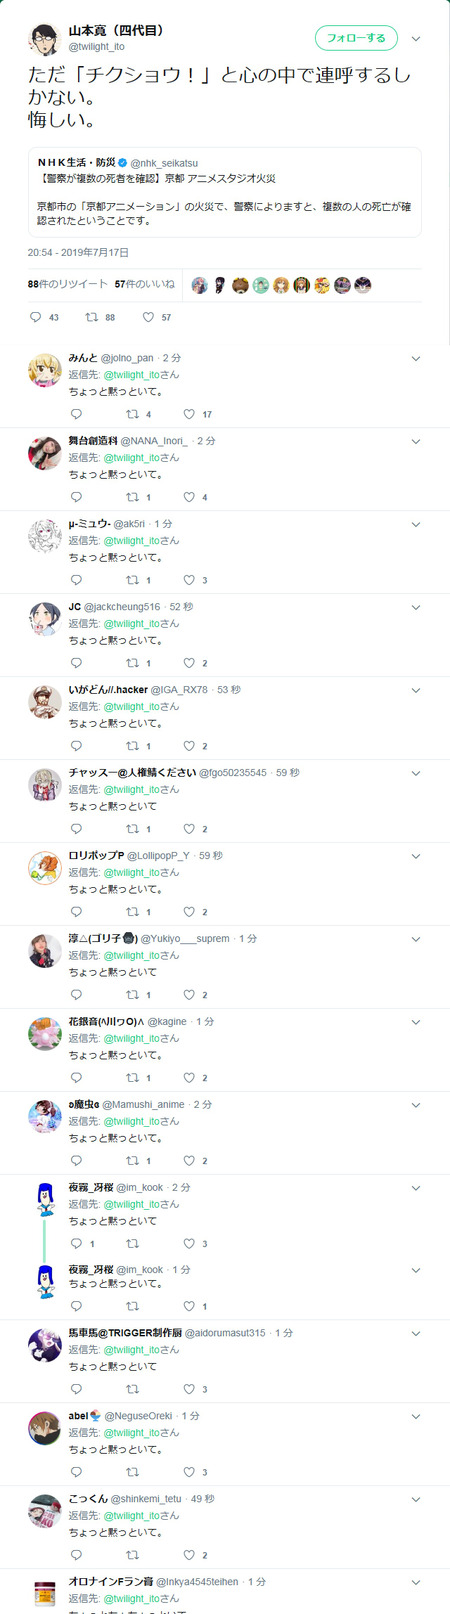Like JC's reply tweet

(x=189, y=663)
